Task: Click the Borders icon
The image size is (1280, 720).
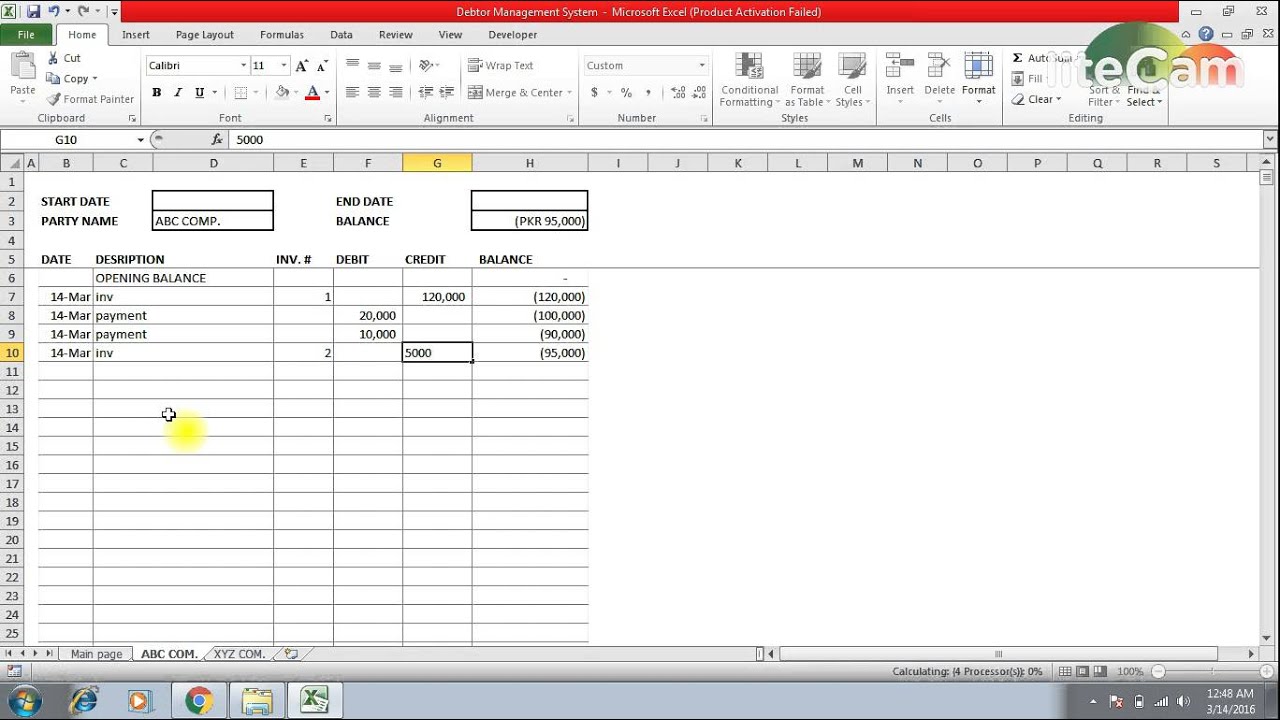Action: pyautogui.click(x=240, y=93)
